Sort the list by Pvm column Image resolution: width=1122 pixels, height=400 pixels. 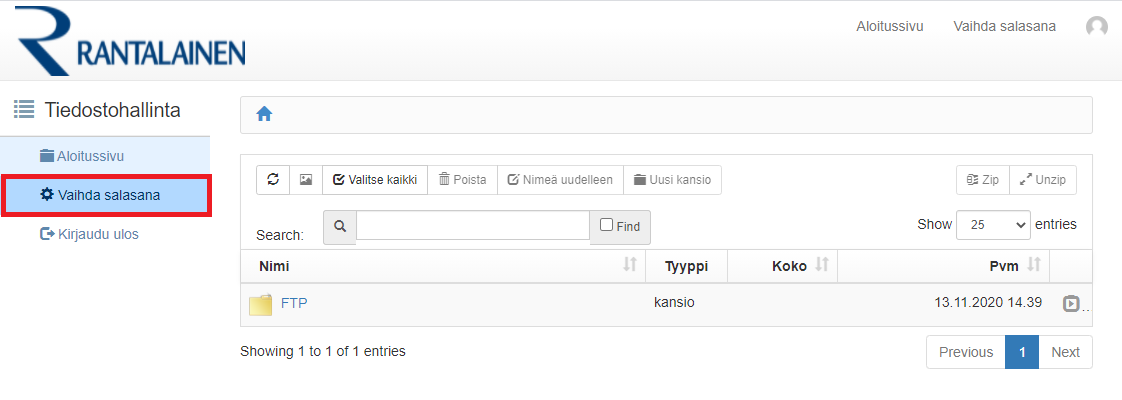pos(1035,265)
